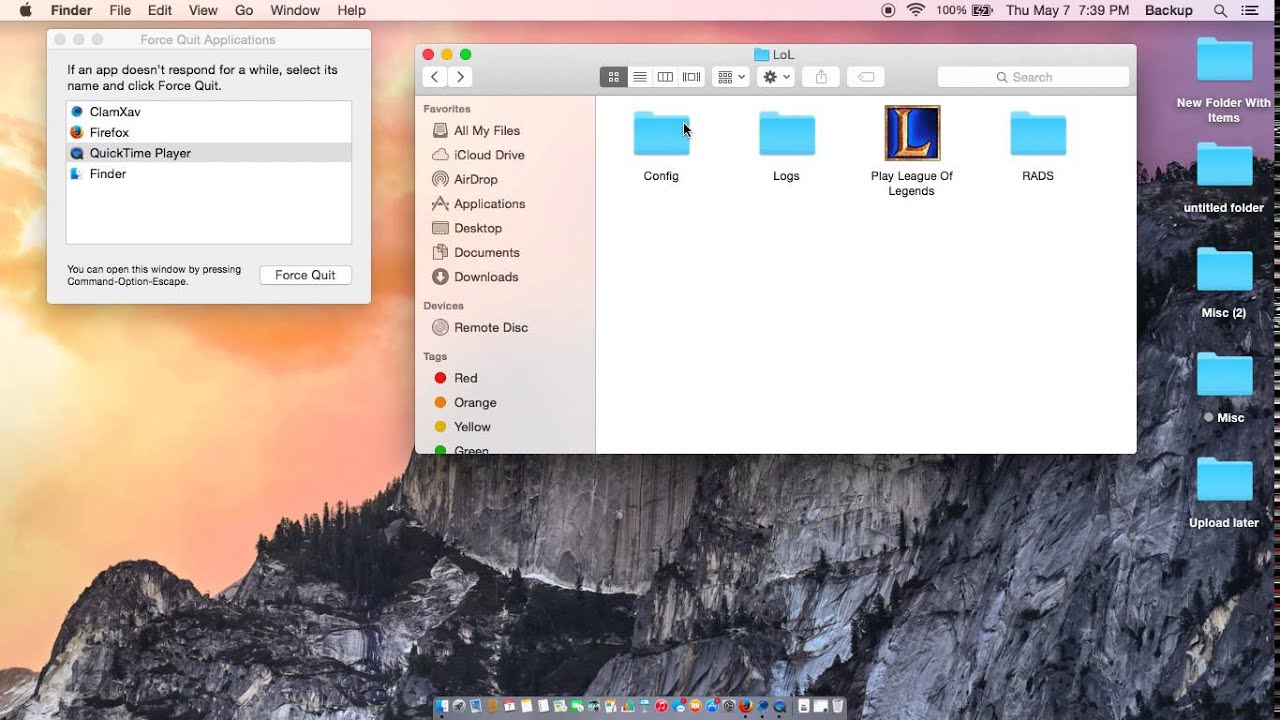Open the File menu
Viewport: 1280px width, 720px height.
click(120, 10)
